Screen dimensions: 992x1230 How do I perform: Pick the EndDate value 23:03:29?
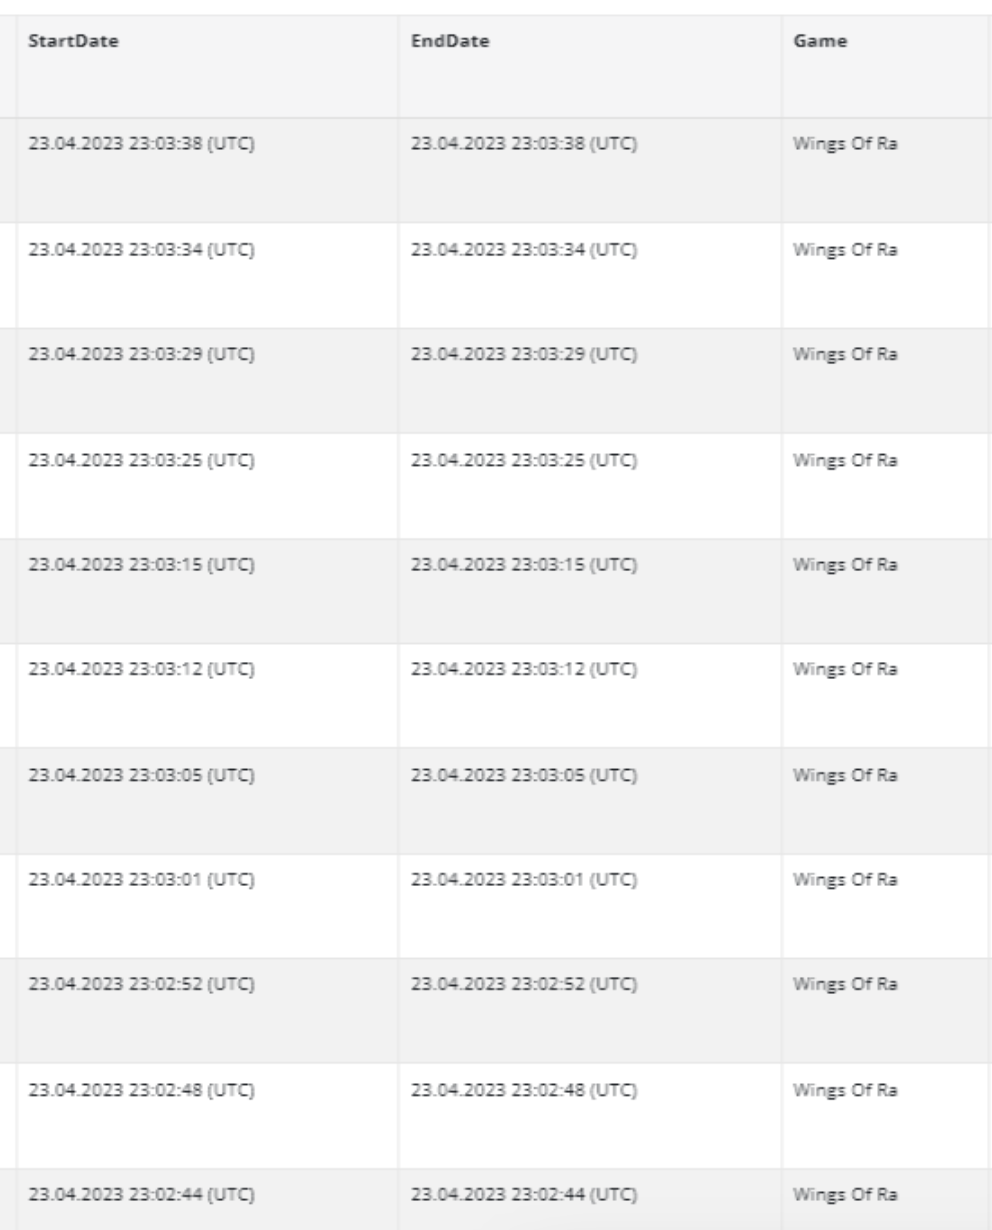point(526,354)
